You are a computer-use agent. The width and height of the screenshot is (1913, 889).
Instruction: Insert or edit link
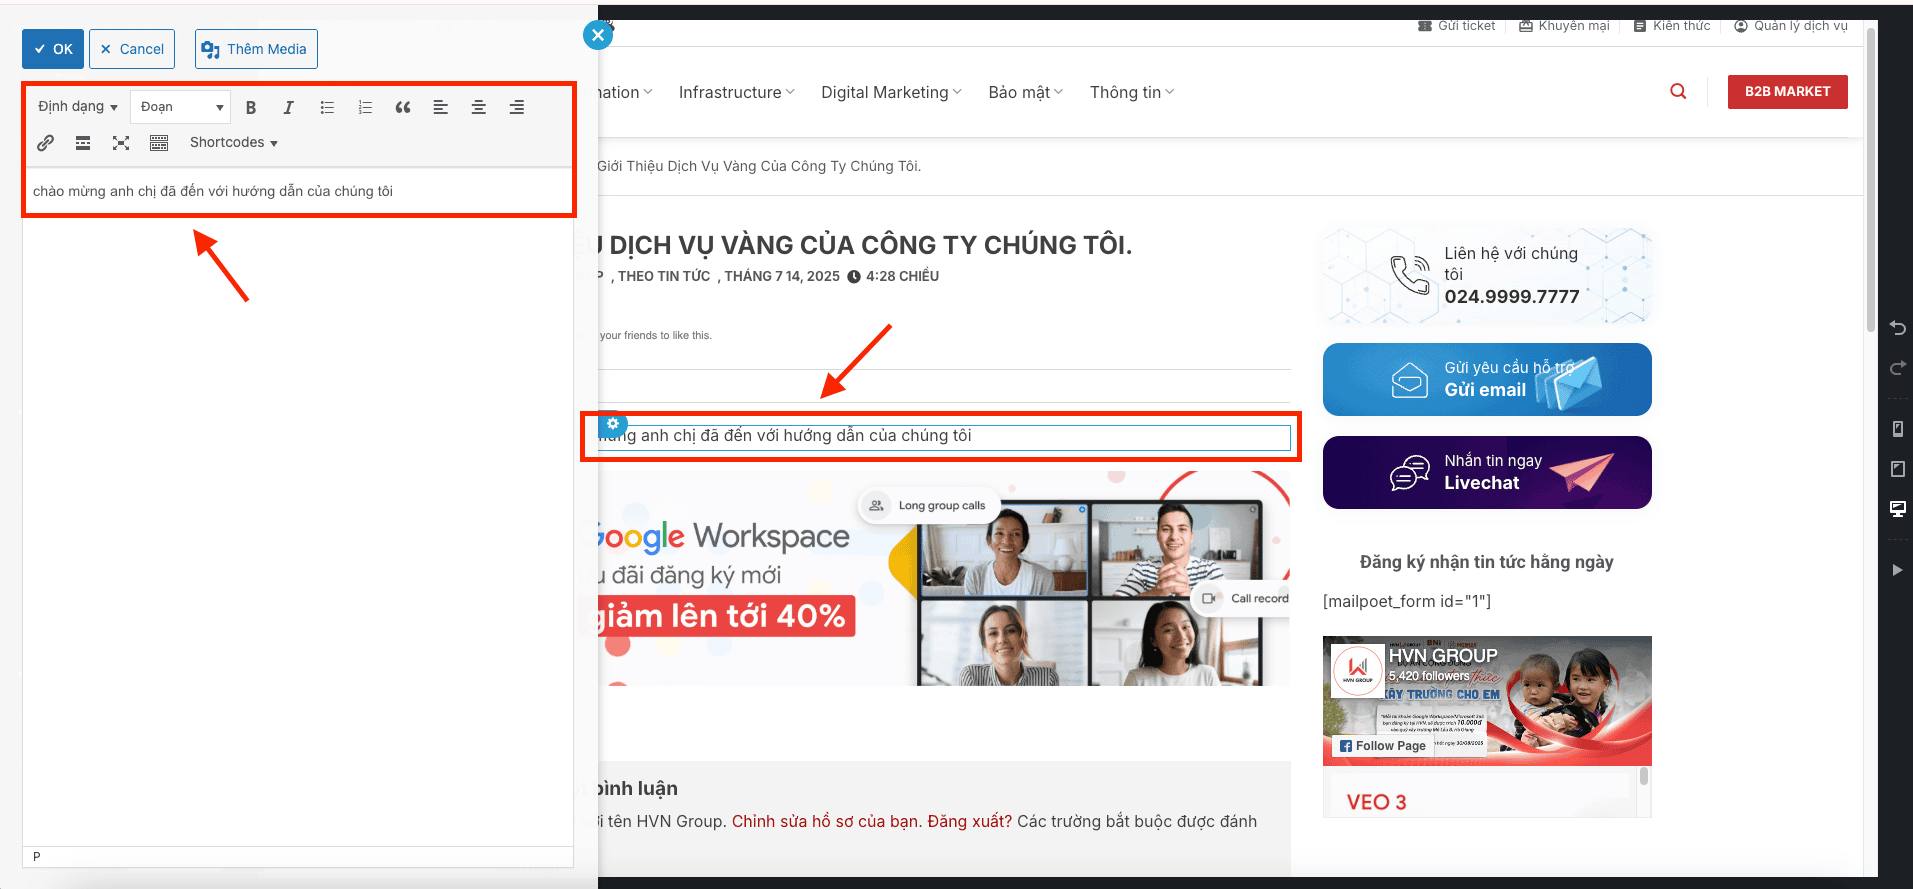pos(45,143)
